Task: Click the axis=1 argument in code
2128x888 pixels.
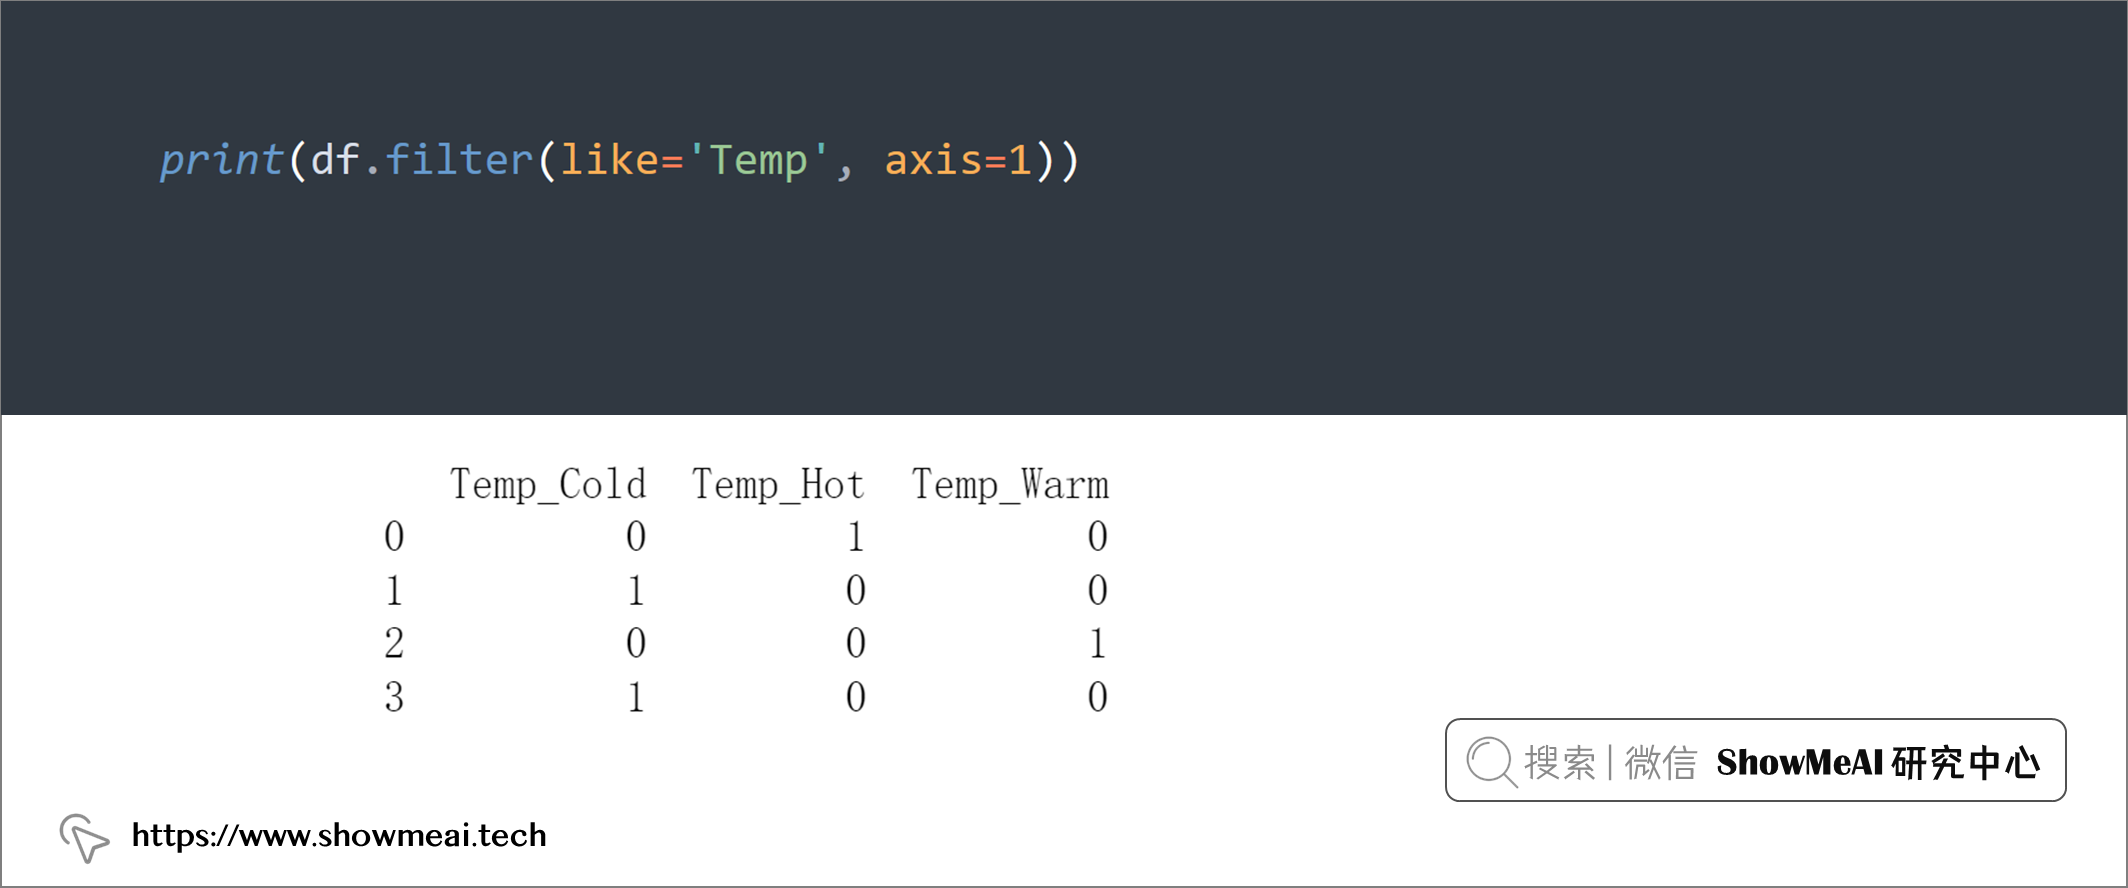Action: [x=958, y=160]
